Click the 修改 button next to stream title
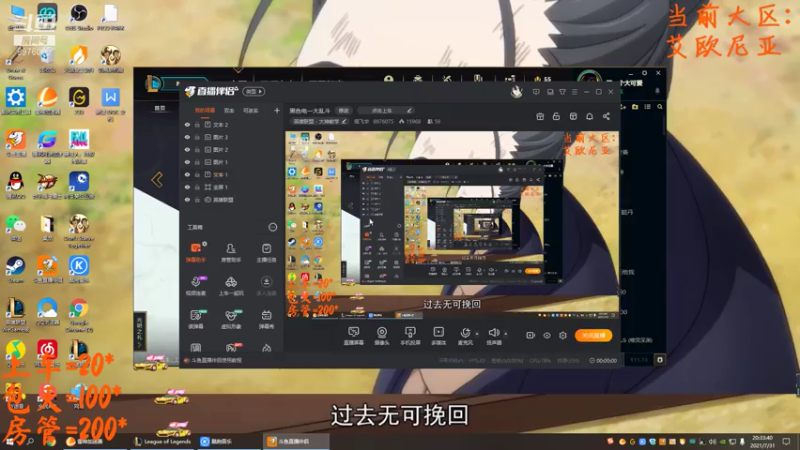The width and height of the screenshot is (800, 450). coord(344,110)
